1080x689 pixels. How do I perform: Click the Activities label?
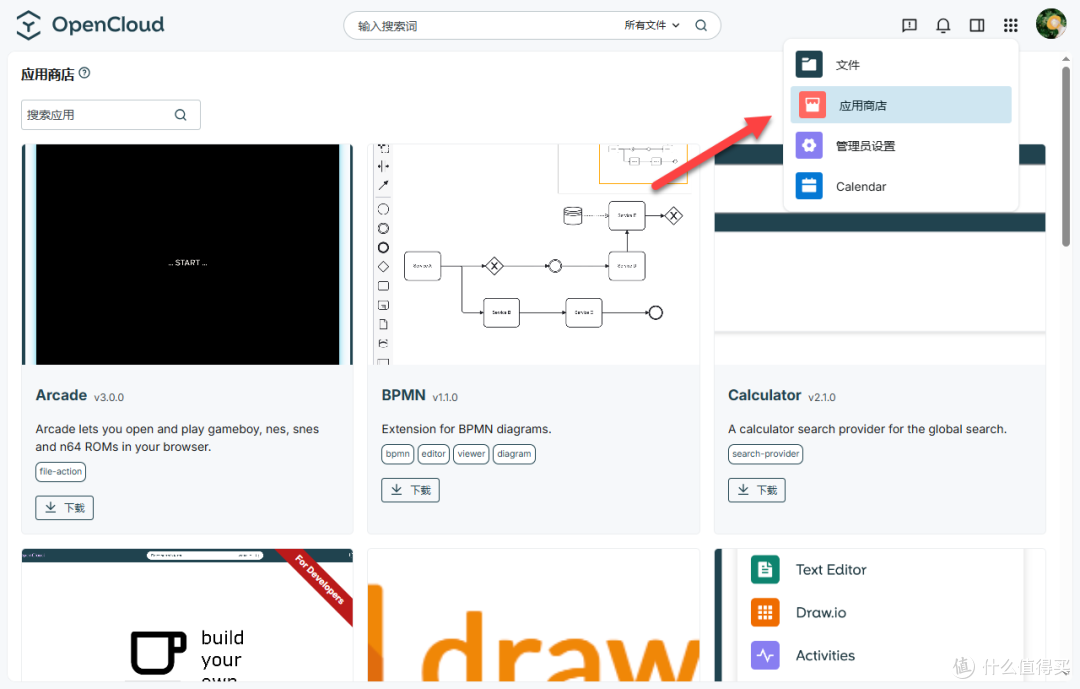pos(825,655)
